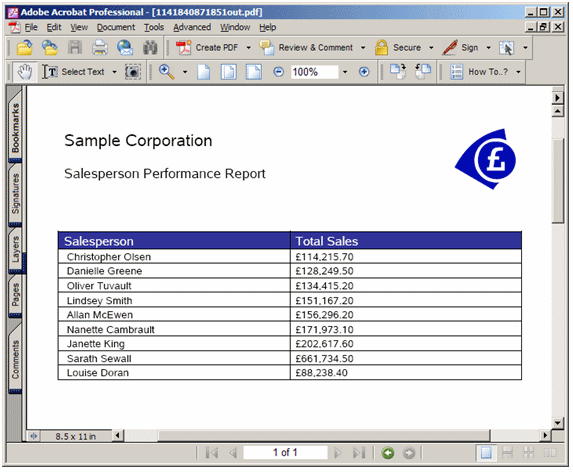Rotate the view using Rotate Clockwise icon
573x472 pixels.
(398, 72)
